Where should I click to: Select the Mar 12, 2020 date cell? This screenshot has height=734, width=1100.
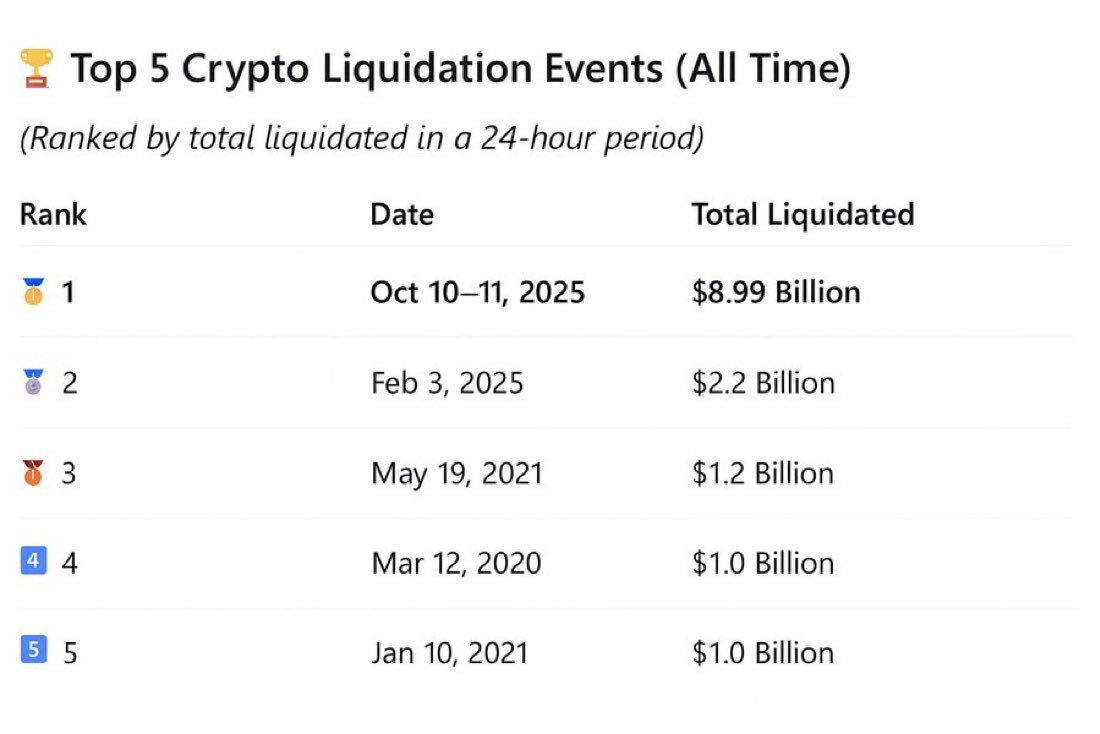(x=457, y=563)
